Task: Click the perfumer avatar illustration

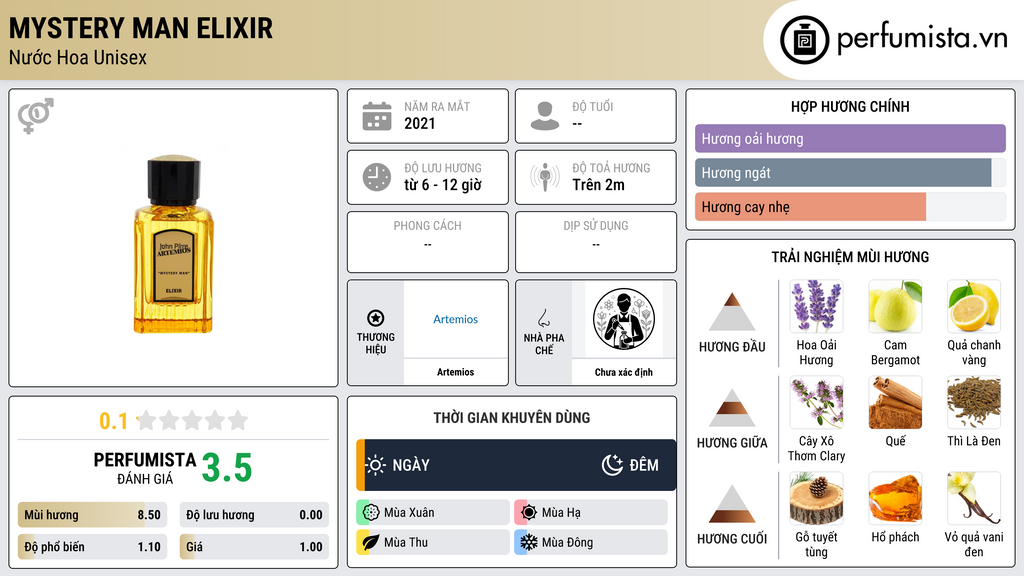Action: (x=624, y=319)
